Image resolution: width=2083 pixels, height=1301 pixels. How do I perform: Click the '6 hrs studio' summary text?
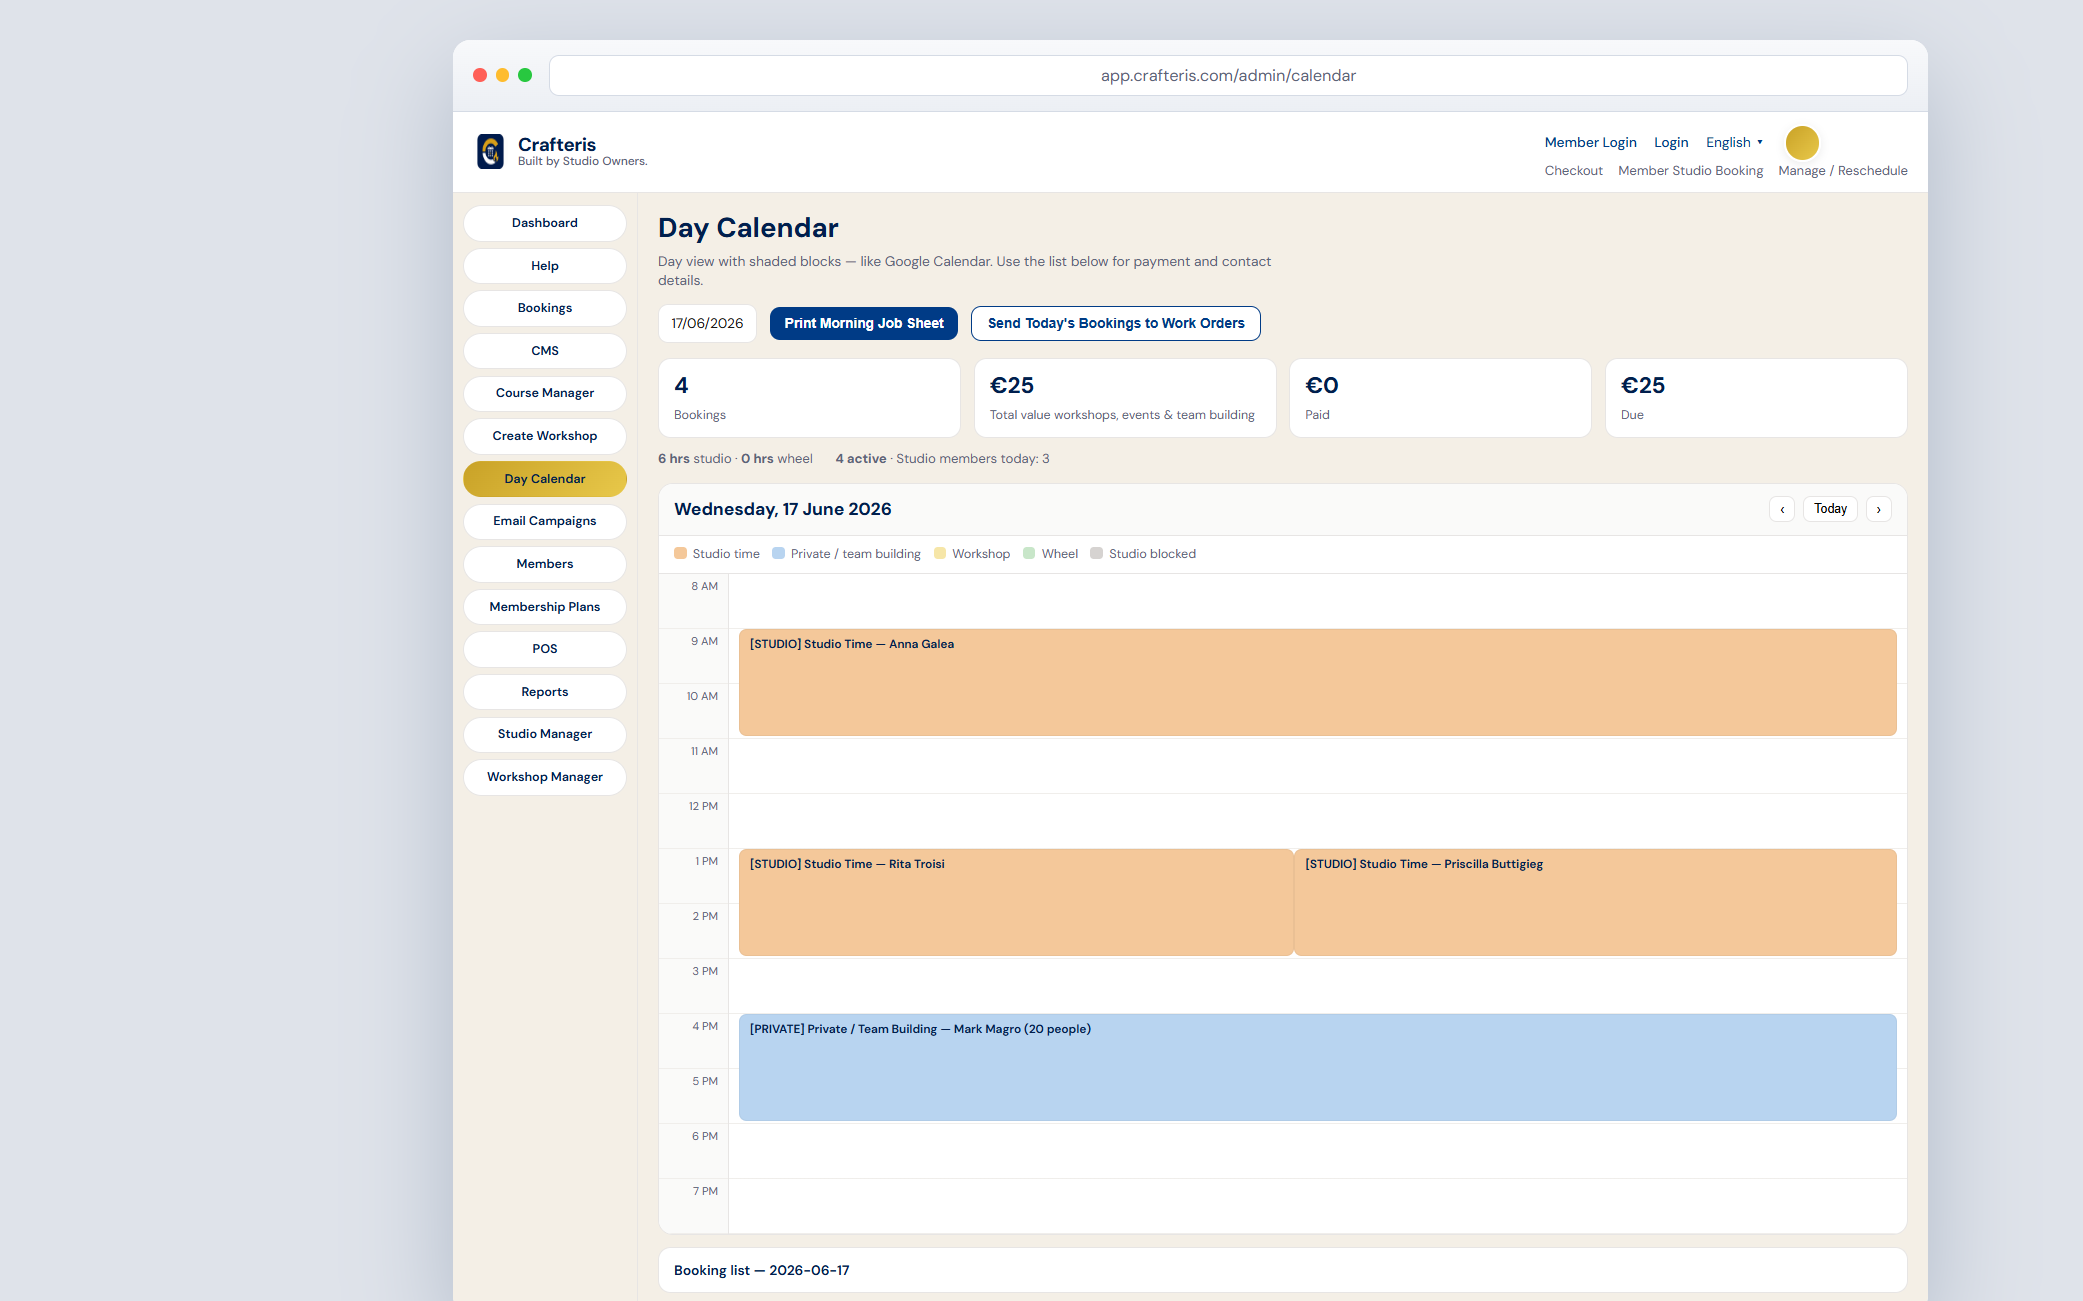point(695,459)
